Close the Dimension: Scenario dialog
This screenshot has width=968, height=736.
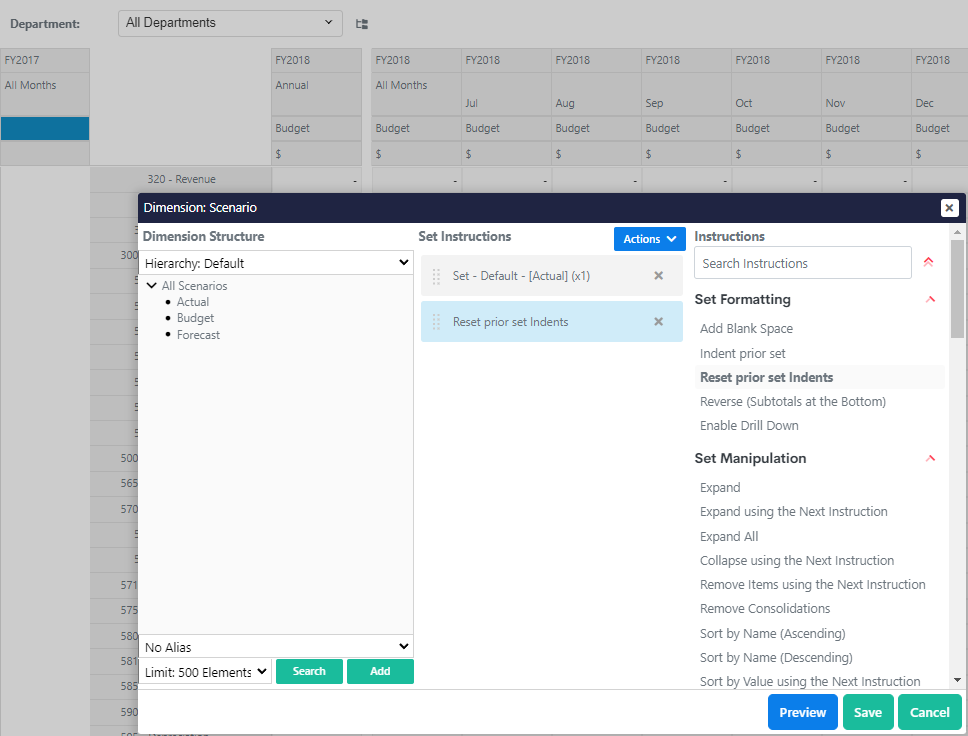pyautogui.click(x=949, y=208)
